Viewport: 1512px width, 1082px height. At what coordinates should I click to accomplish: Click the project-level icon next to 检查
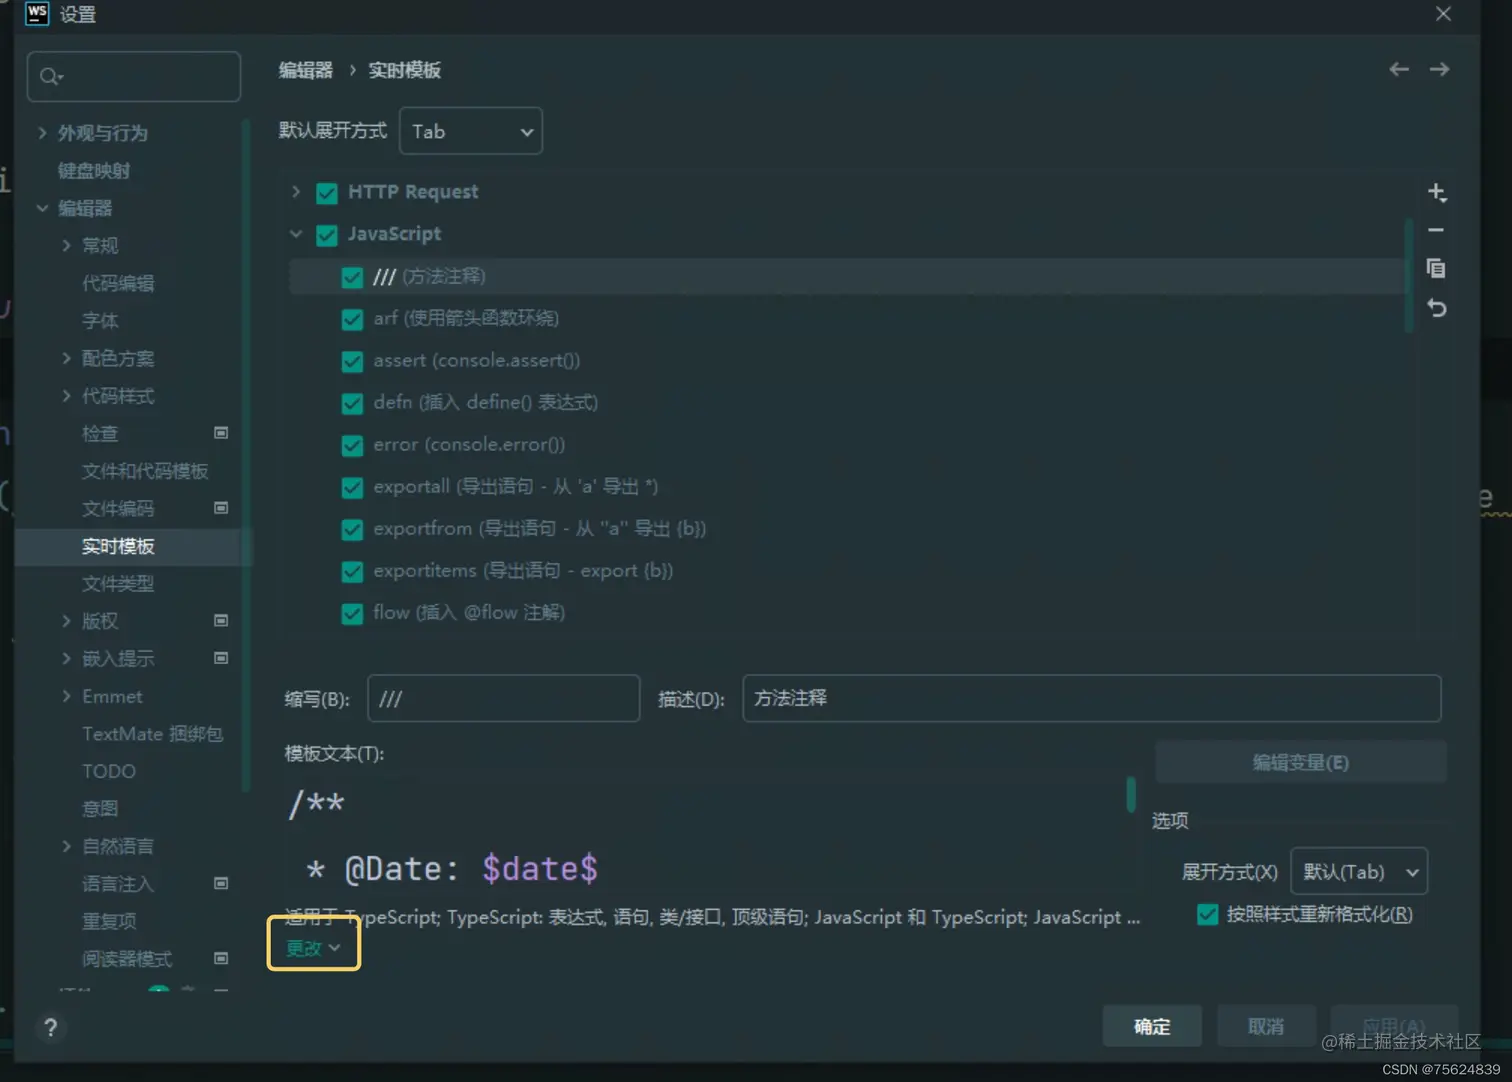pos(221,433)
